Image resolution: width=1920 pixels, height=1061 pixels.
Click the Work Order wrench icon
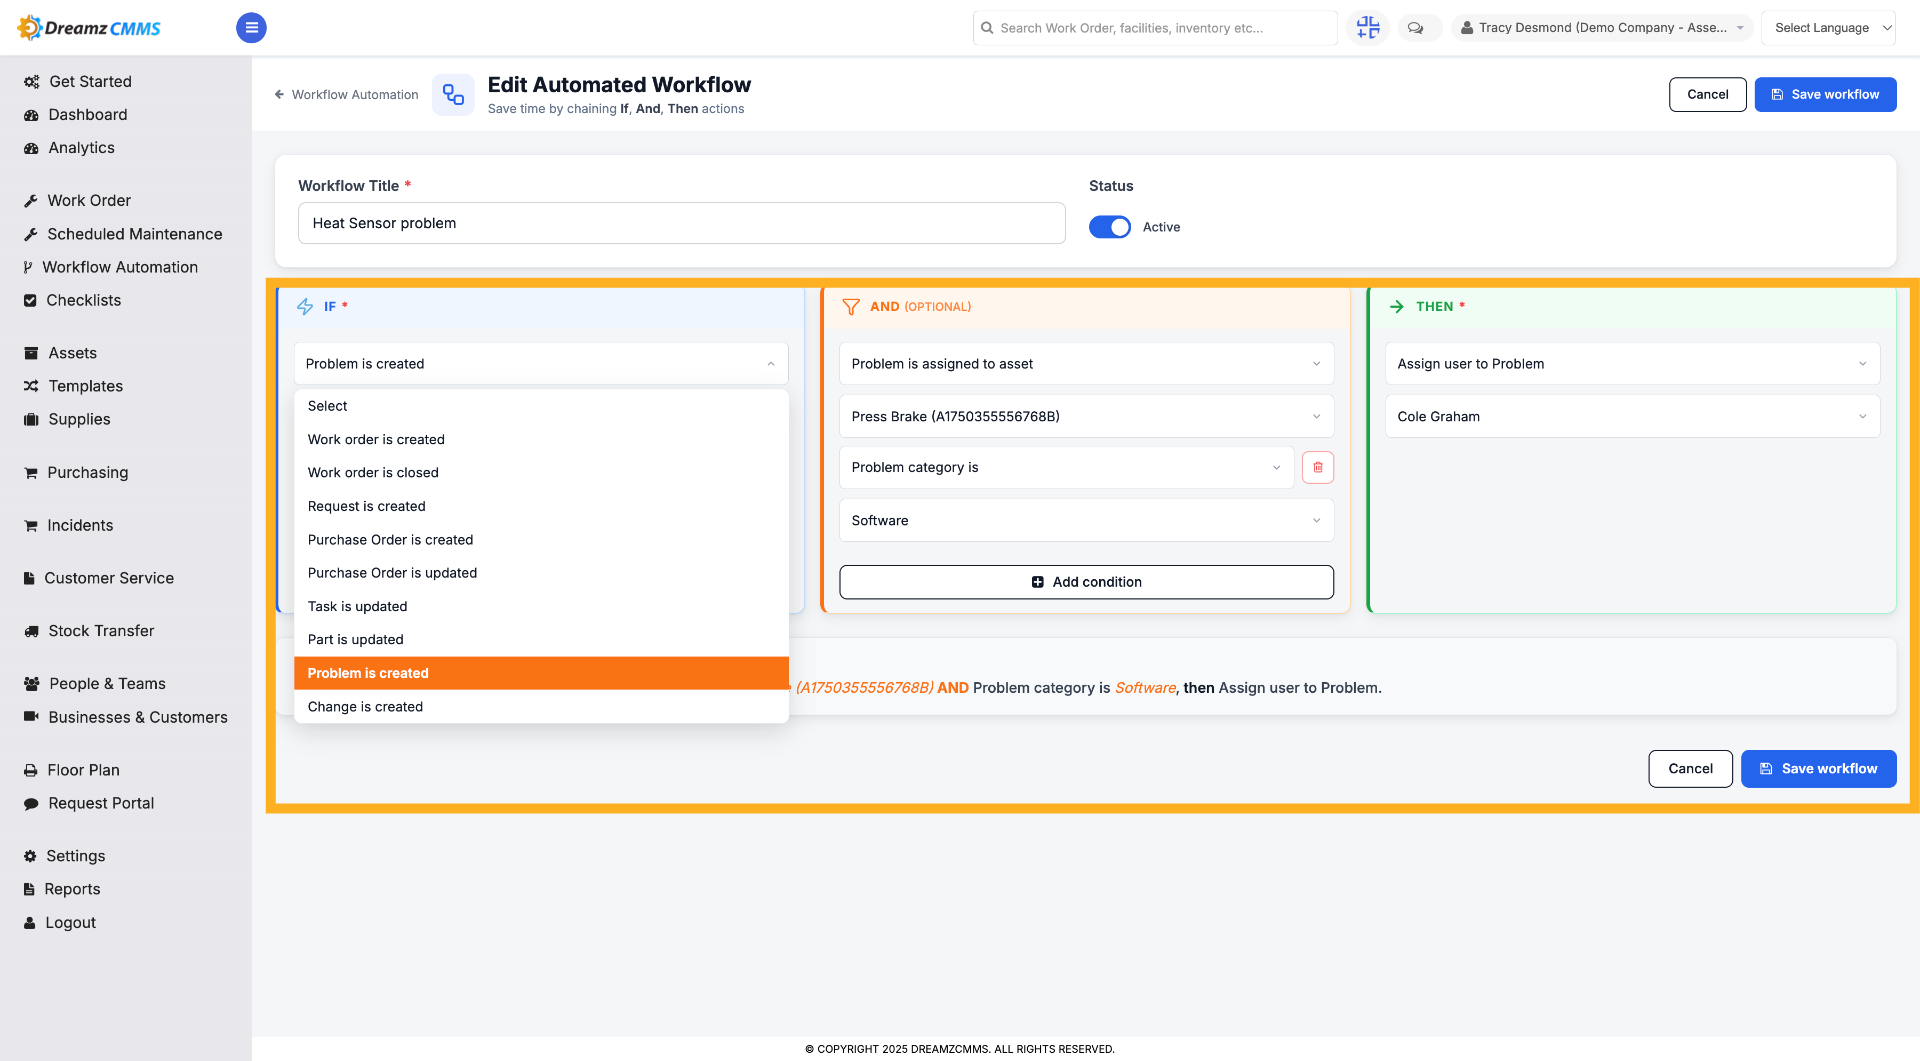tap(31, 201)
